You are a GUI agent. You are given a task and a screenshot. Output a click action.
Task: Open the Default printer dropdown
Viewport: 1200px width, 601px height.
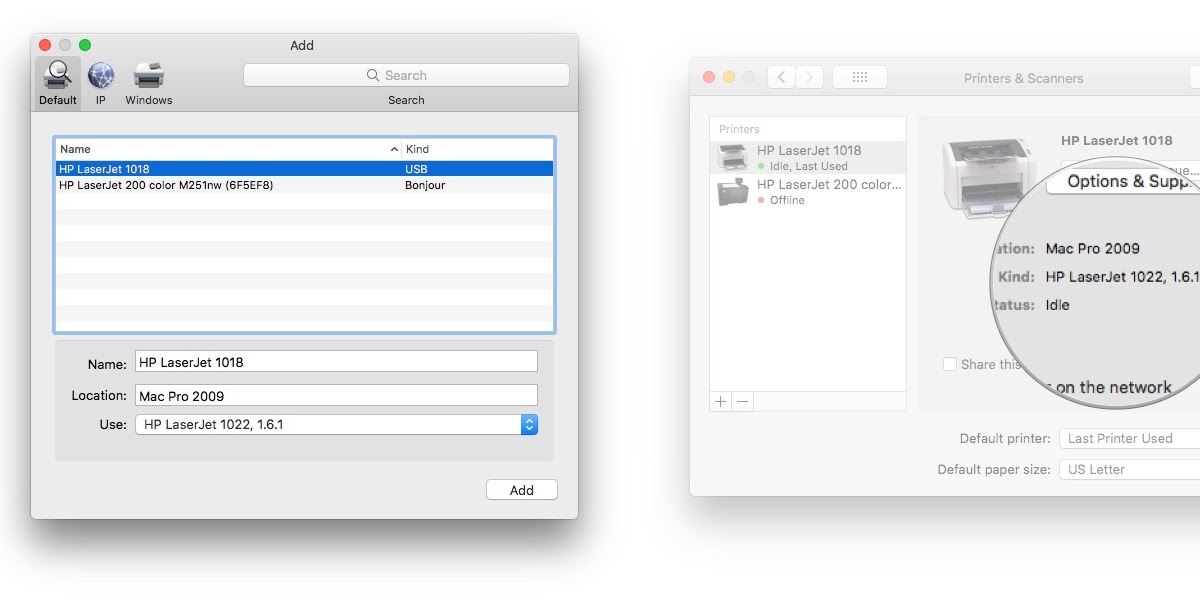pyautogui.click(x=1129, y=438)
